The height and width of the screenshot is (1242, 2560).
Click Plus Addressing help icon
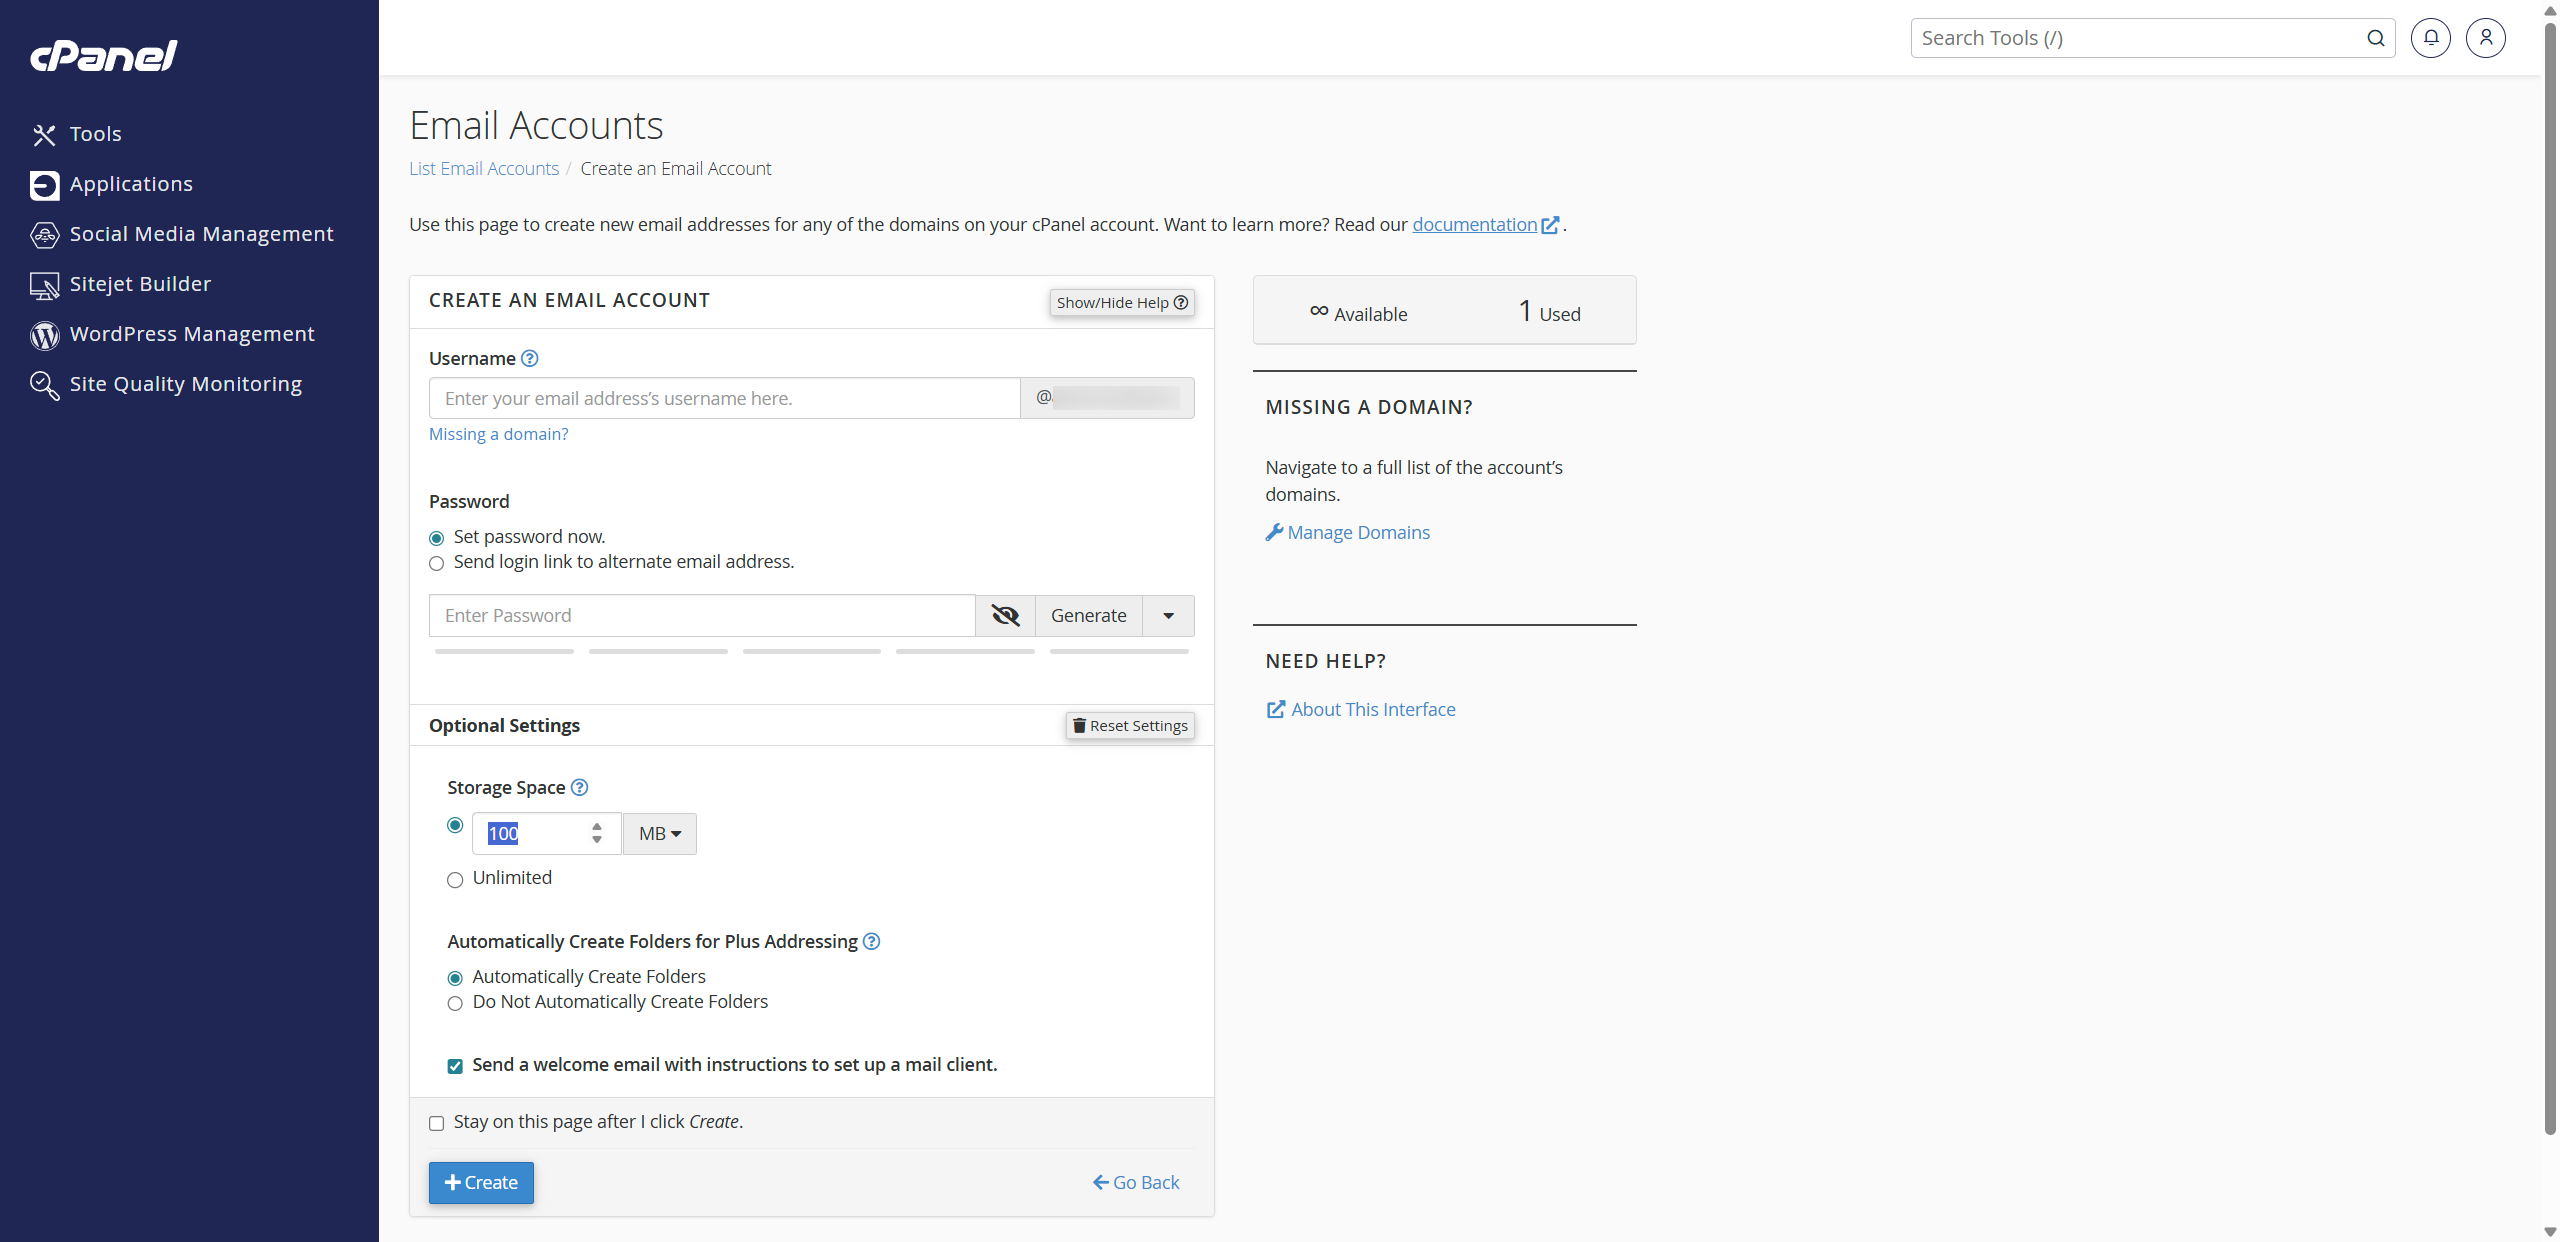click(871, 941)
